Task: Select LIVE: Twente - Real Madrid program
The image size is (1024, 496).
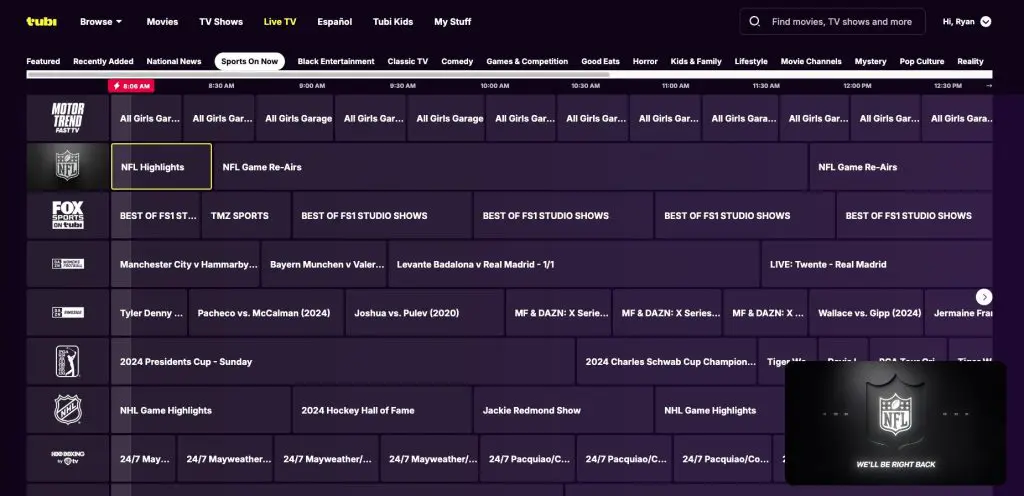Action: (877, 264)
